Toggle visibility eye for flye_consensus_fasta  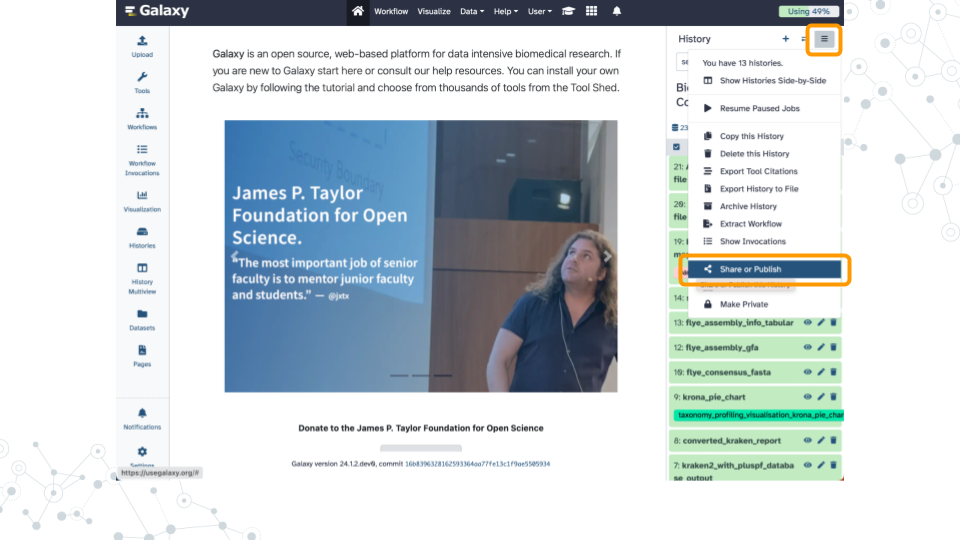point(808,372)
